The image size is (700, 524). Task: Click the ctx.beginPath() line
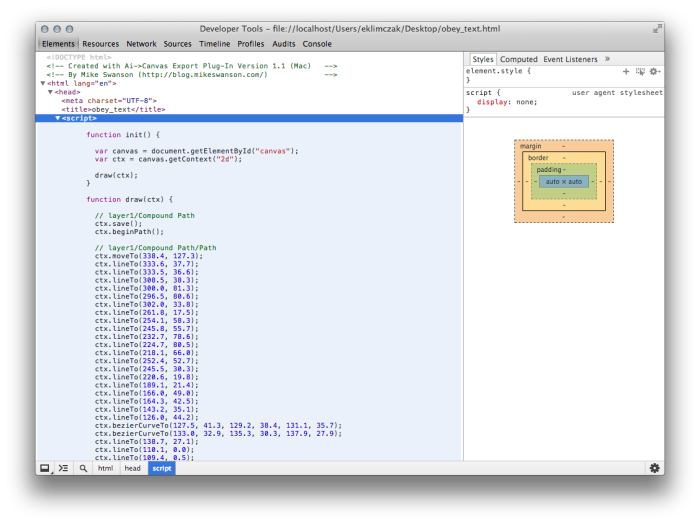(129, 232)
